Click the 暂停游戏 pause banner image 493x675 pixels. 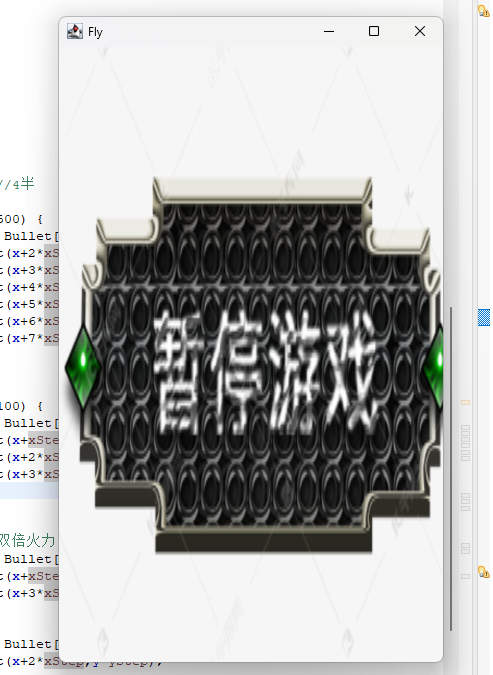coord(254,365)
